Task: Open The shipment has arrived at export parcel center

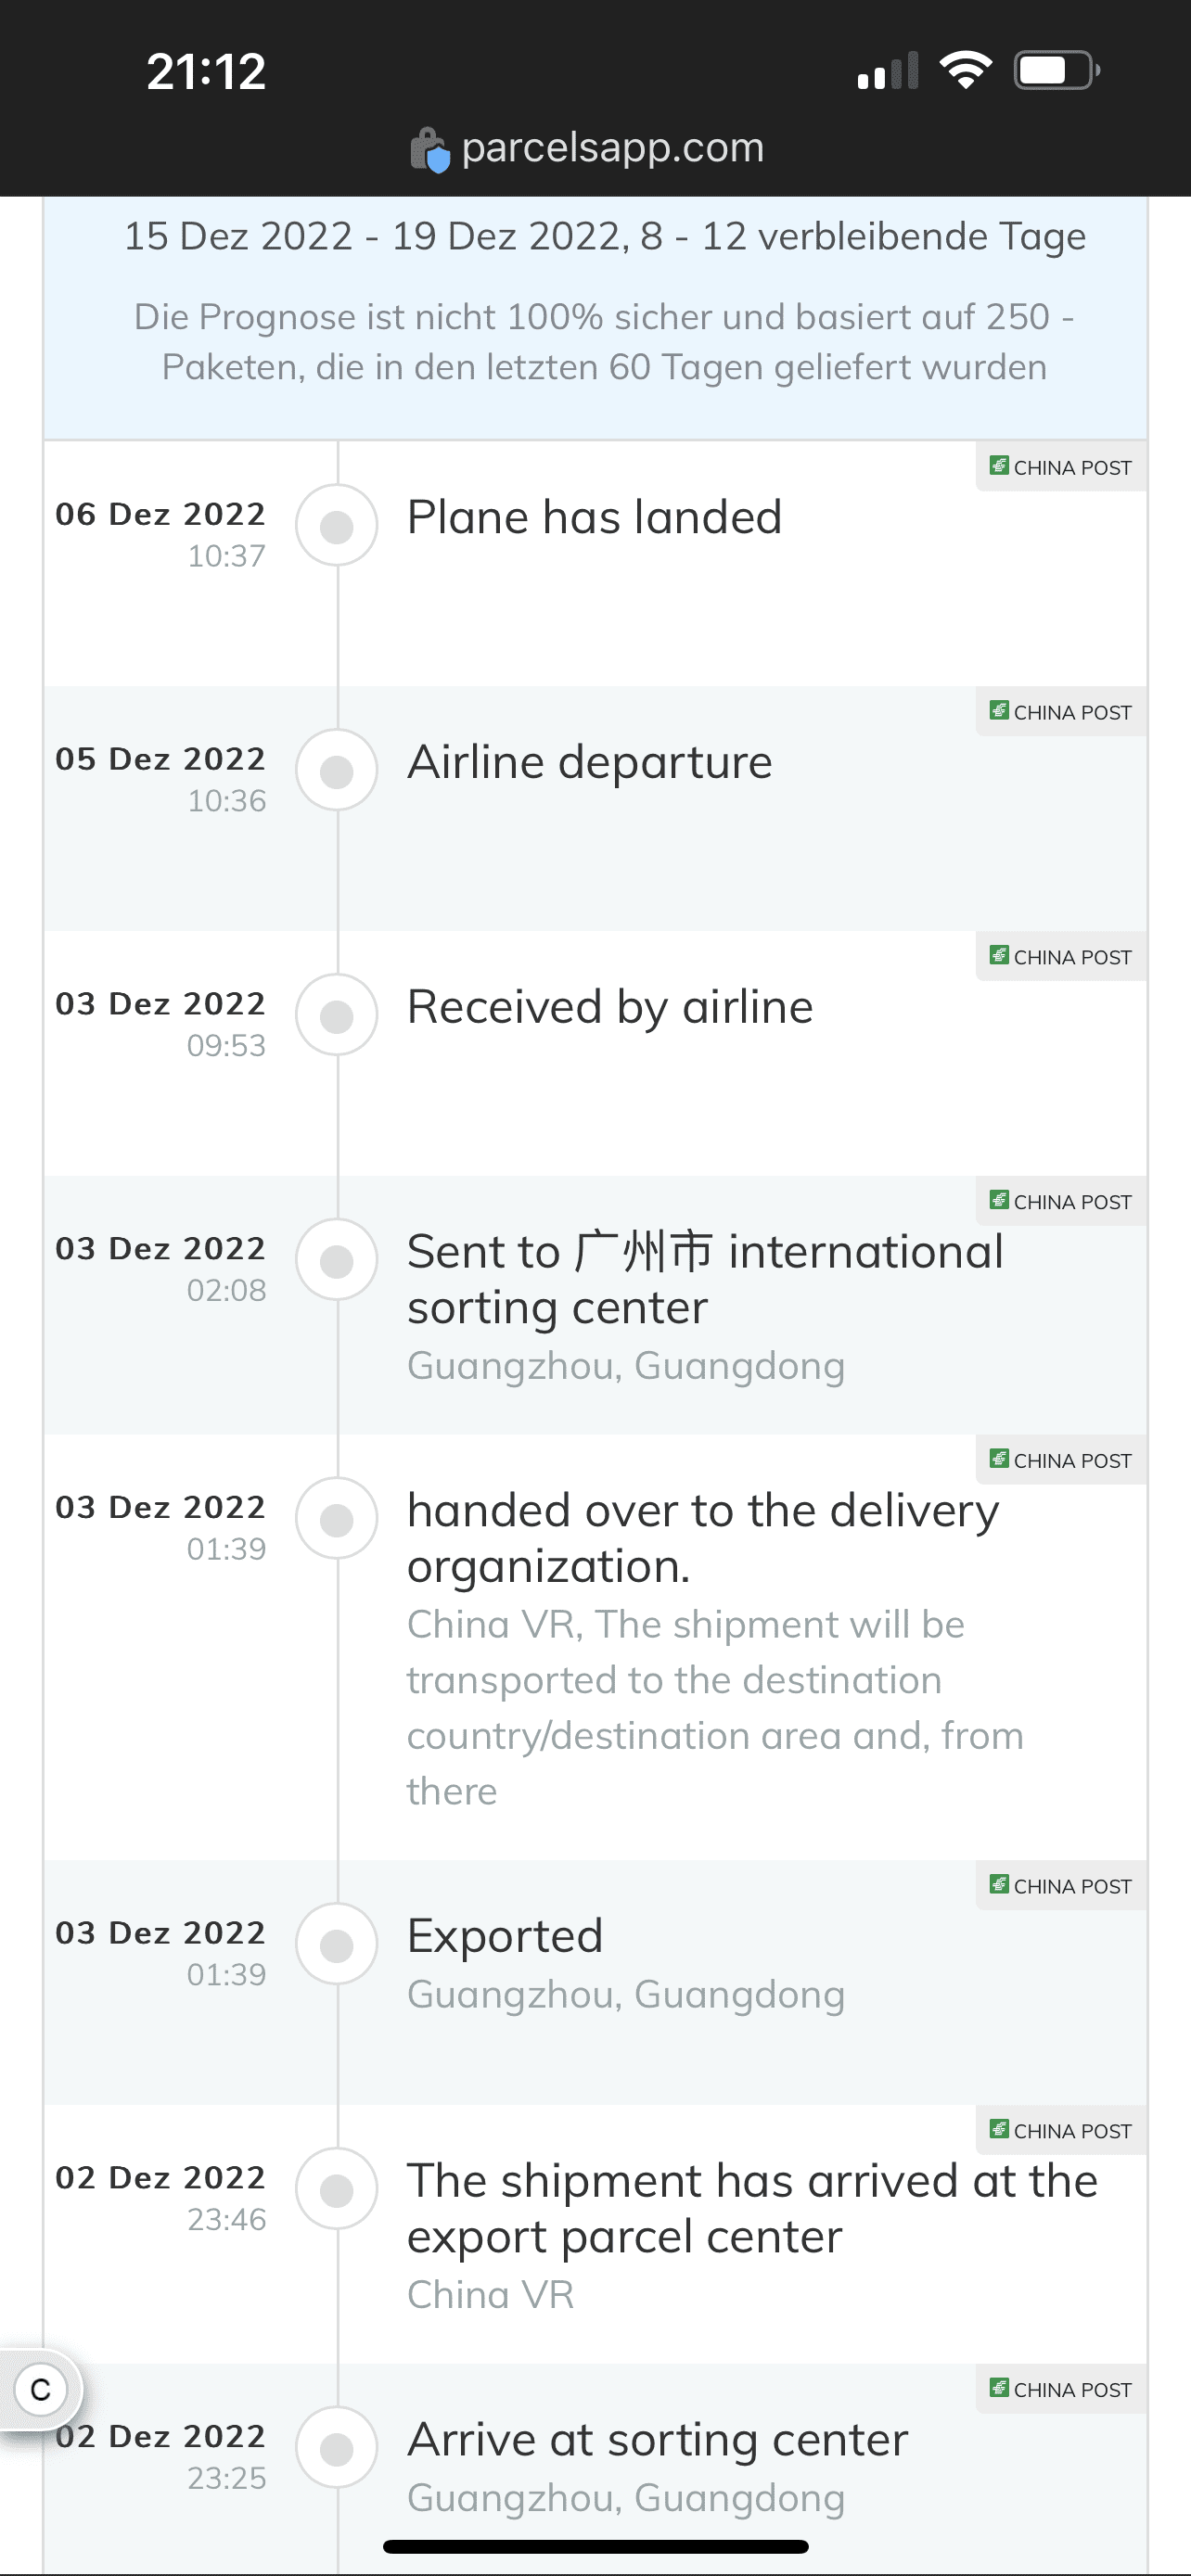Action: tap(752, 2209)
